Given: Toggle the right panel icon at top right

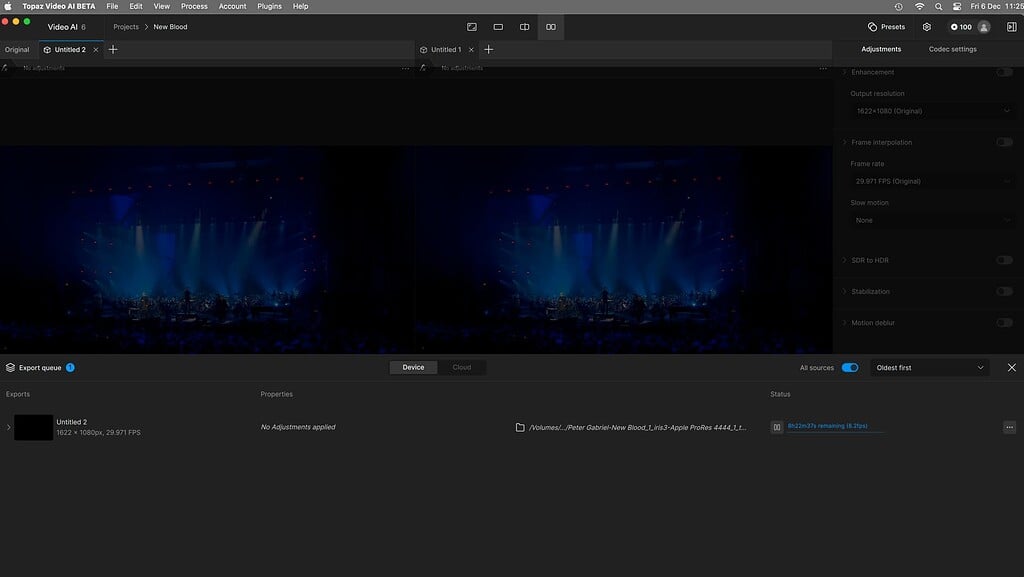Looking at the screenshot, I should pyautogui.click(x=1011, y=27).
